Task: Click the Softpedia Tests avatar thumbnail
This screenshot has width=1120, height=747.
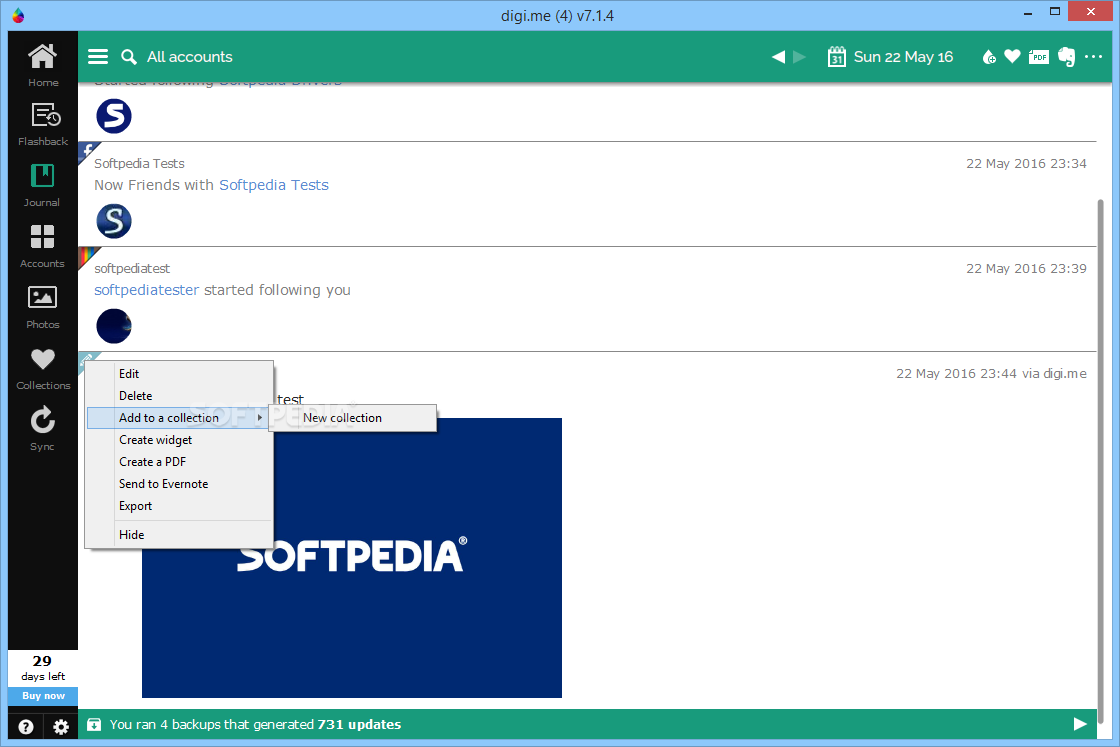Action: click(x=114, y=221)
